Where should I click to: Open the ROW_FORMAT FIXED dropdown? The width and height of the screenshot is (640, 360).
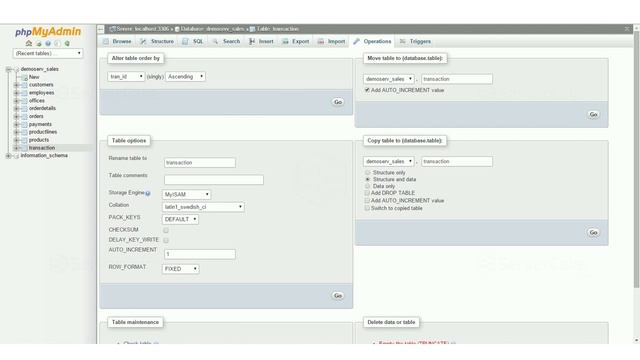point(180,269)
